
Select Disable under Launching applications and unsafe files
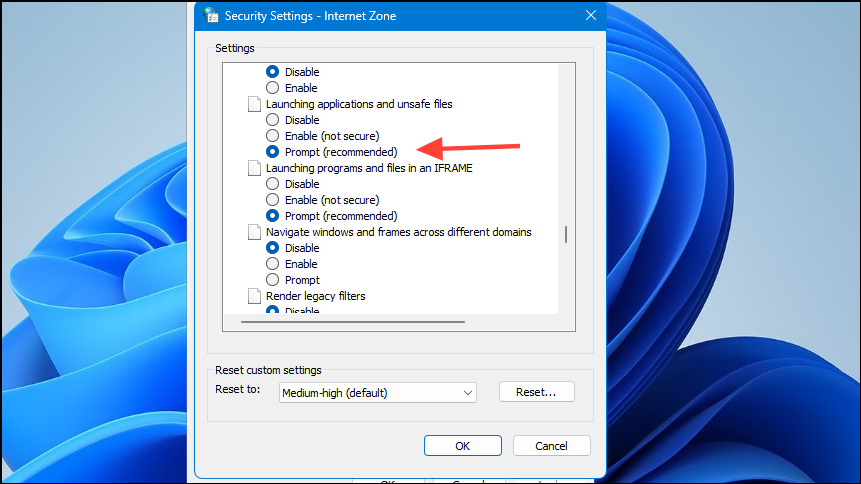click(272, 119)
